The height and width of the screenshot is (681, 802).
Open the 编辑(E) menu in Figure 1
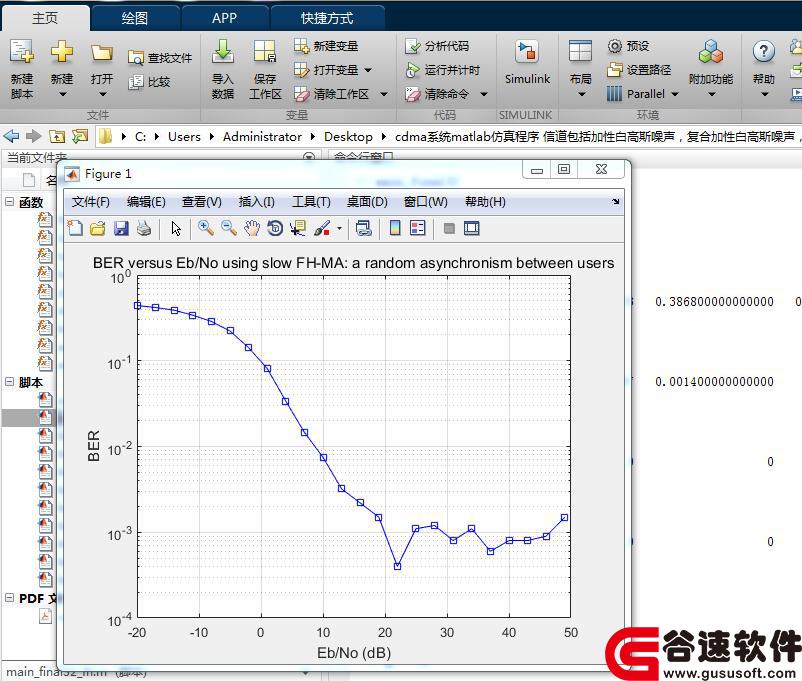coord(146,202)
